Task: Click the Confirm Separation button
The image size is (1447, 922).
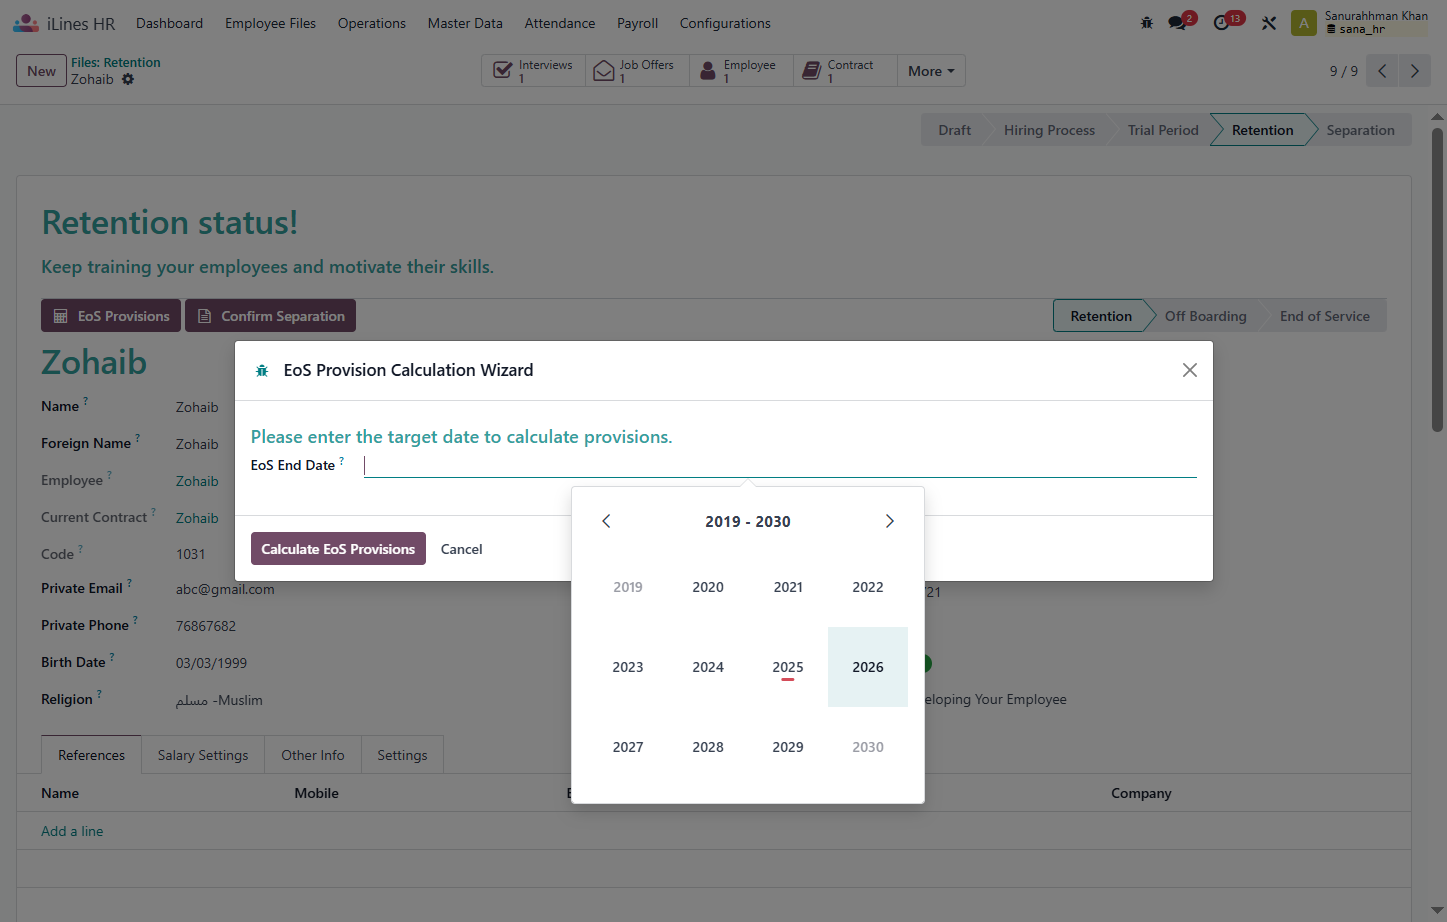Action: pos(271,316)
